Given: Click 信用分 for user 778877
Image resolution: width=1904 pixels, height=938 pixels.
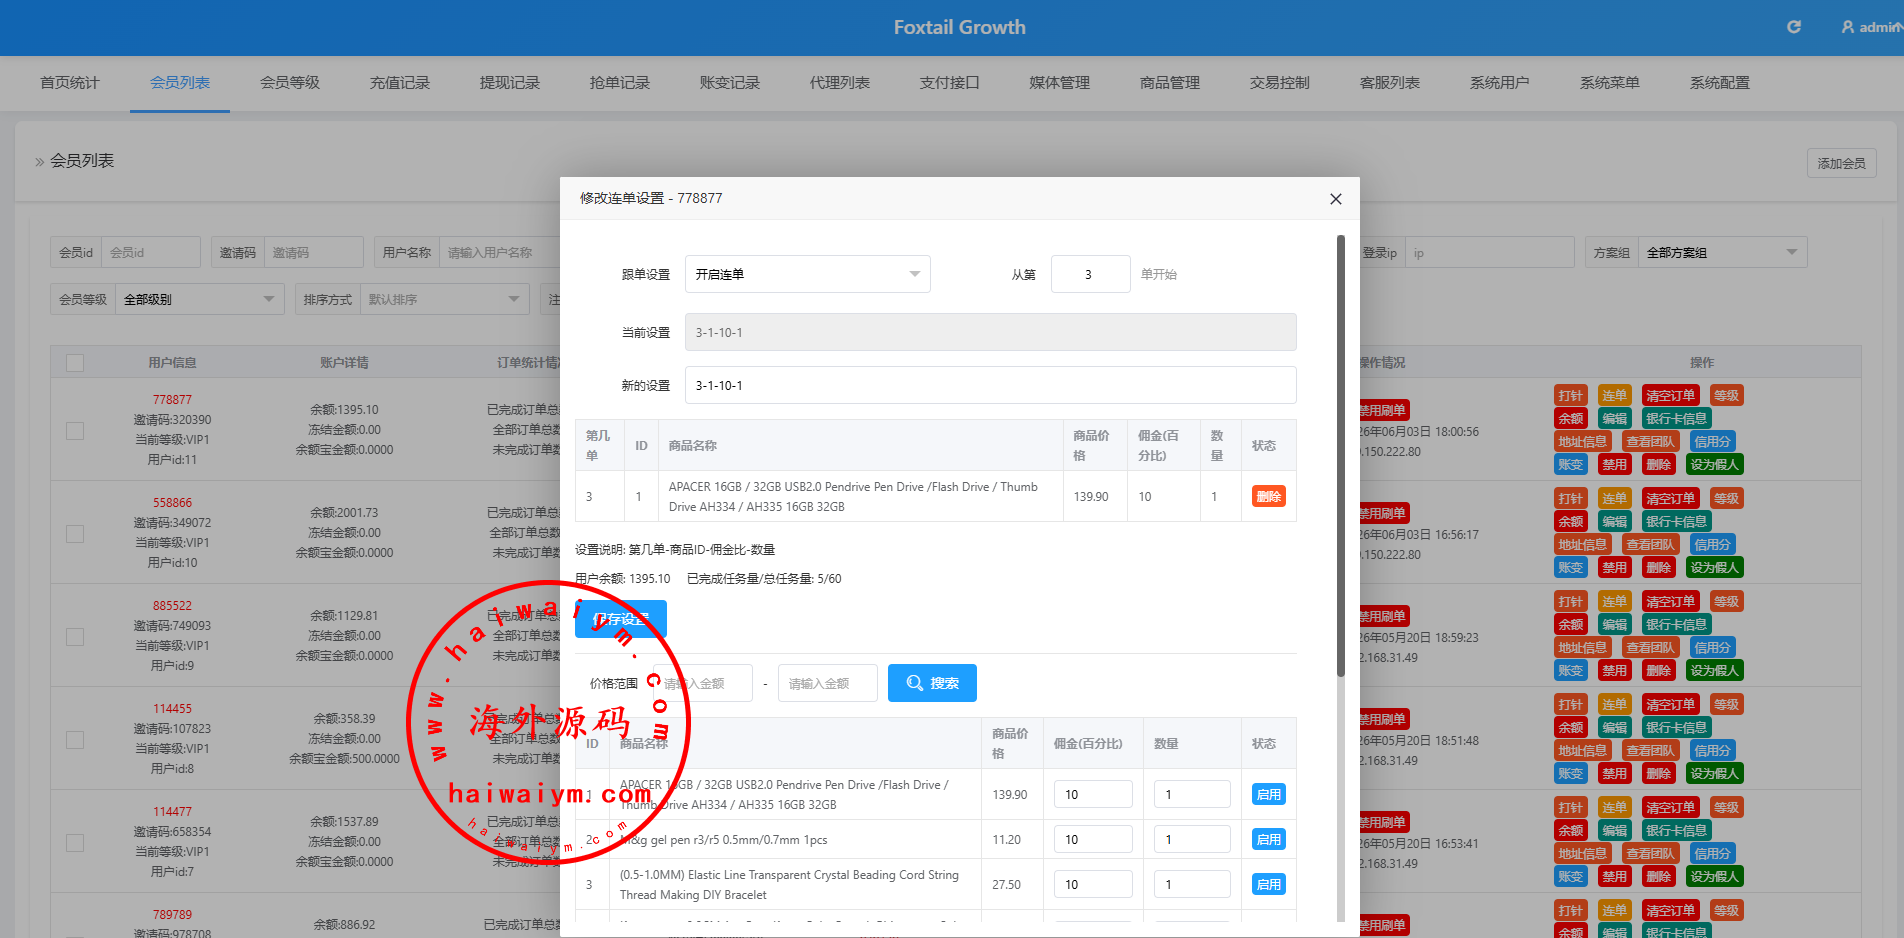Looking at the screenshot, I should tap(1712, 442).
